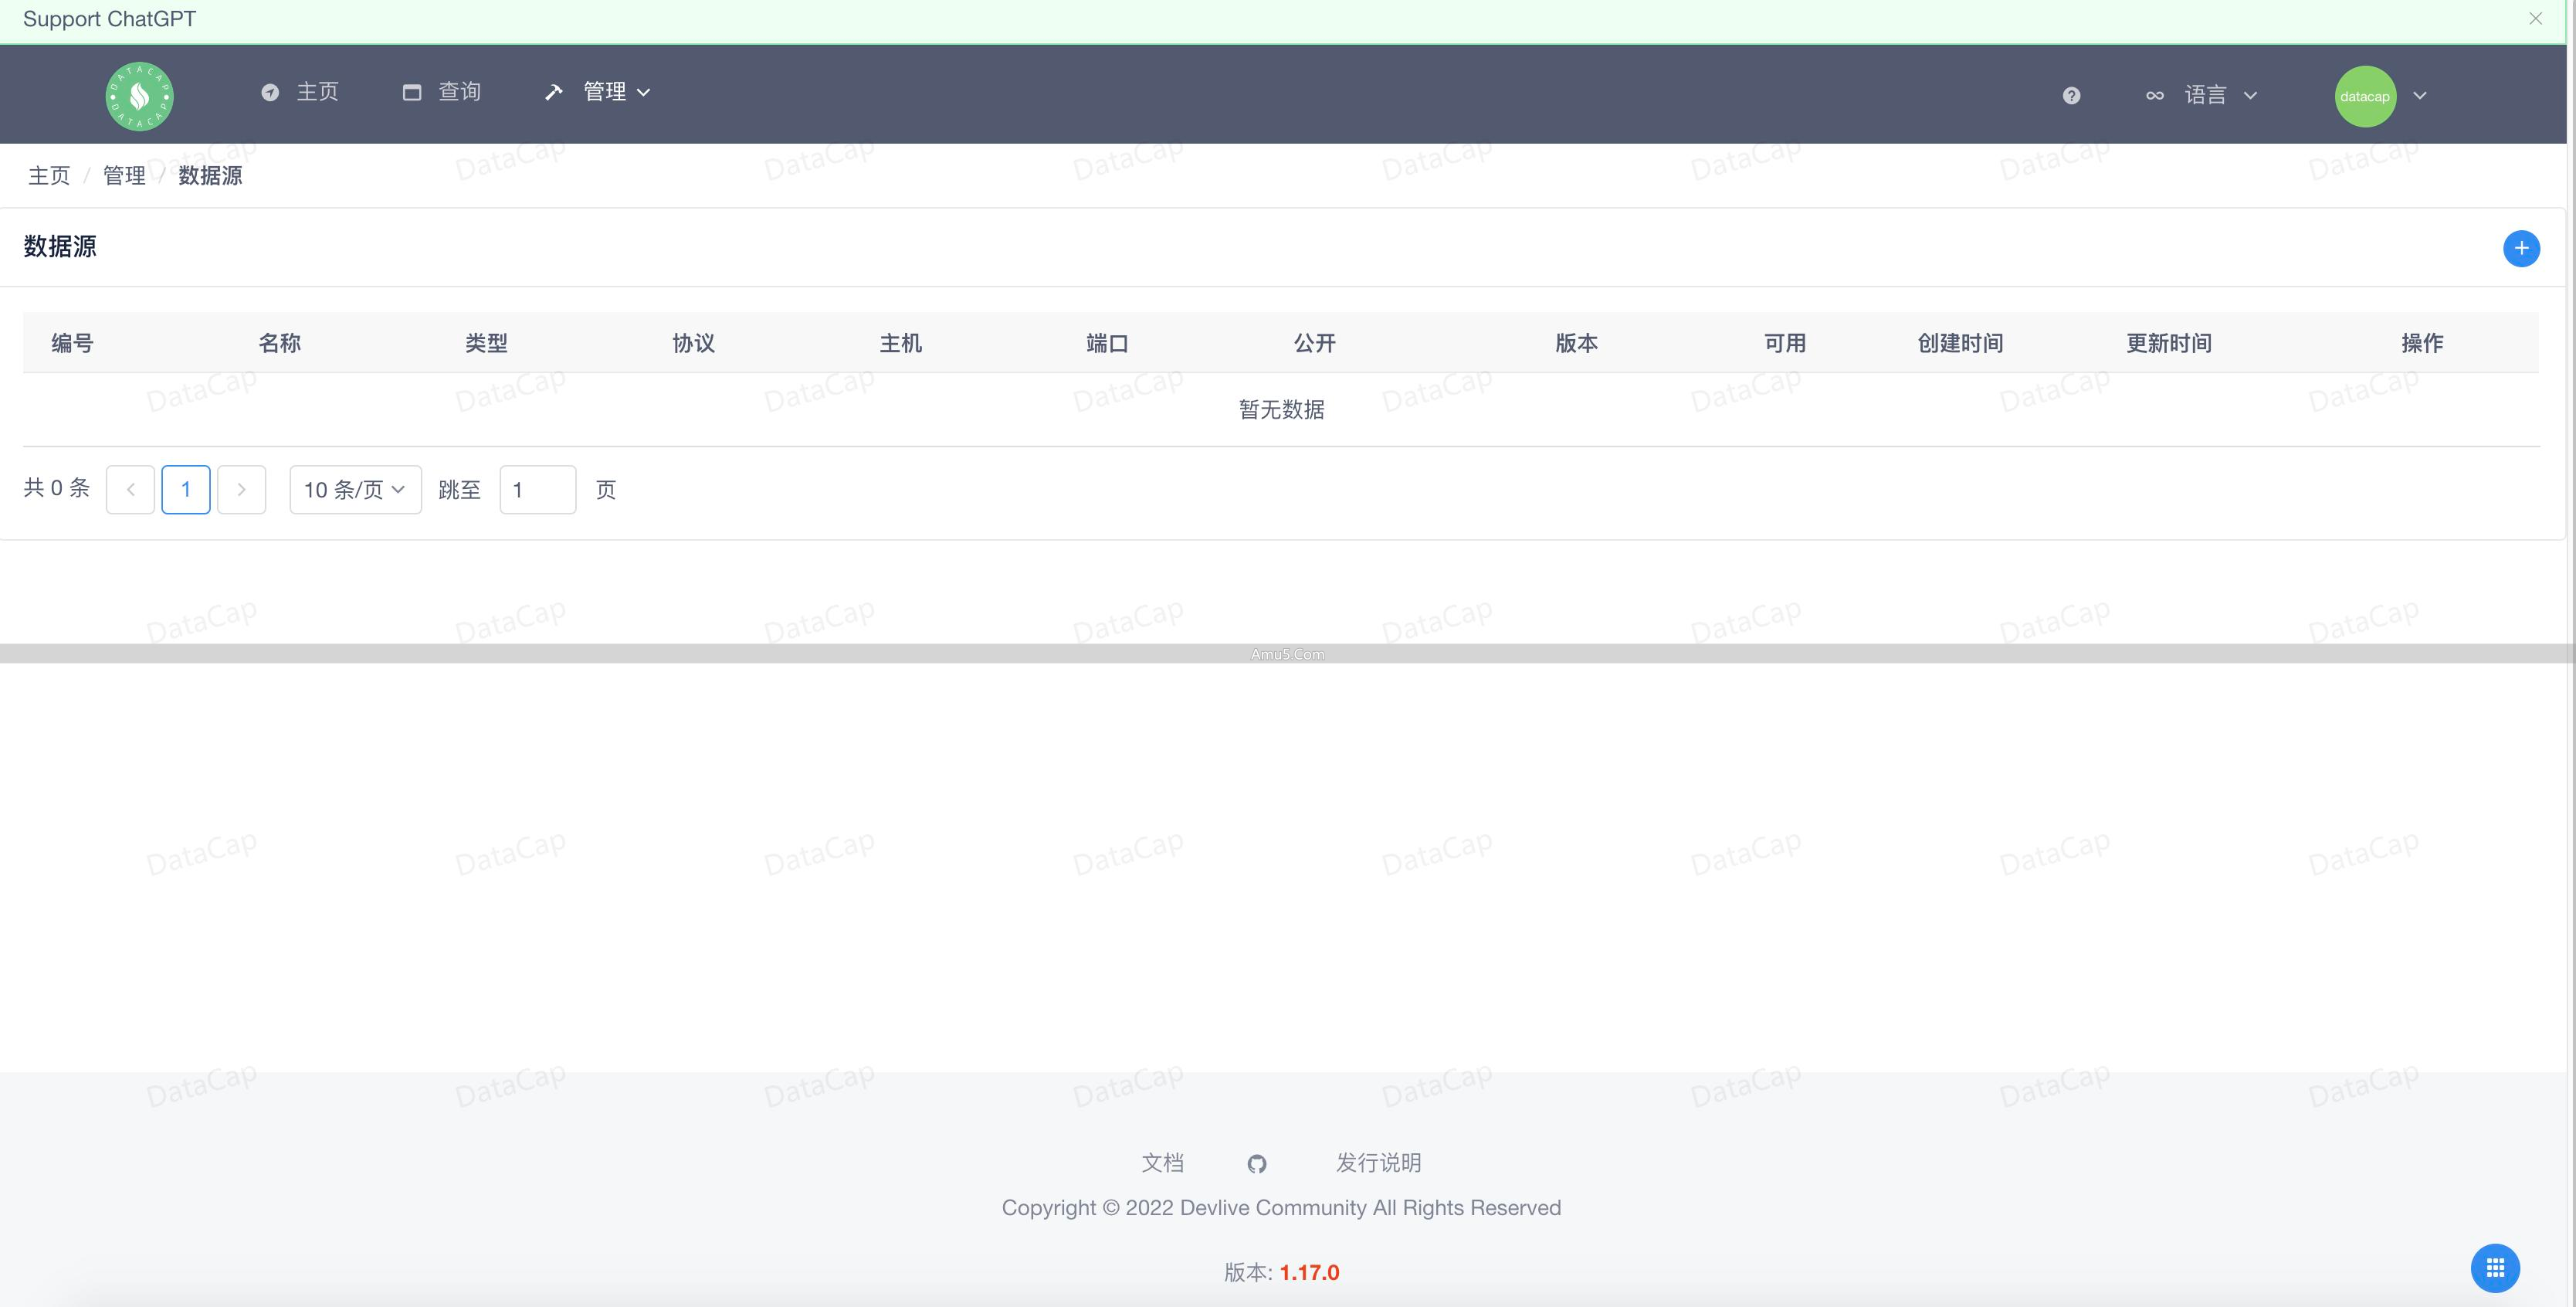The image size is (2576, 1307).
Task: Open the 发行说明 release notes link
Action: click(x=1378, y=1163)
